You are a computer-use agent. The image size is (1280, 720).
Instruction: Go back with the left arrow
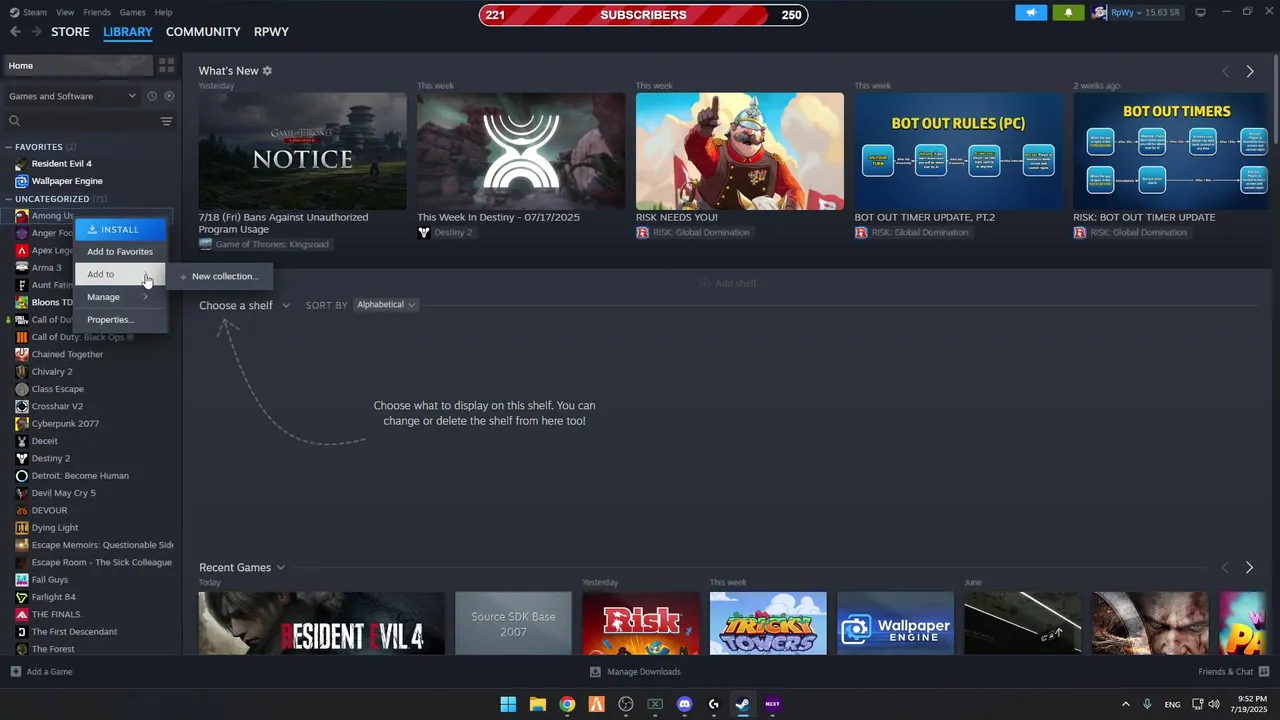[x=15, y=32]
